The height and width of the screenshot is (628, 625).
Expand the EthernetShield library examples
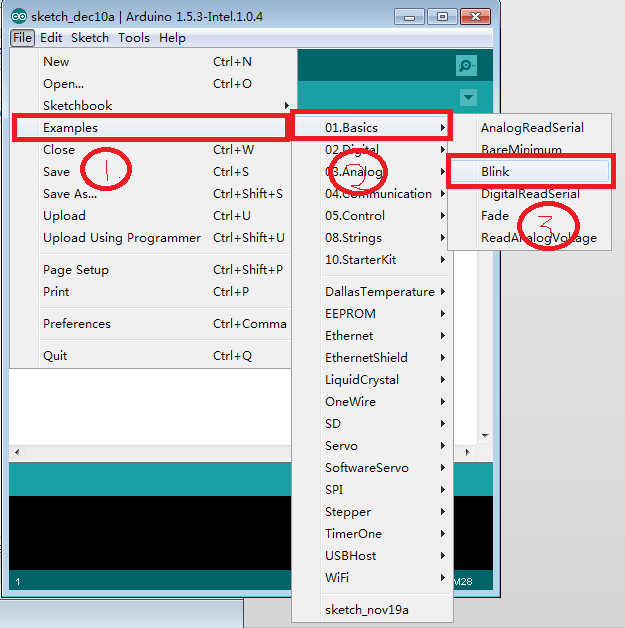(x=372, y=358)
